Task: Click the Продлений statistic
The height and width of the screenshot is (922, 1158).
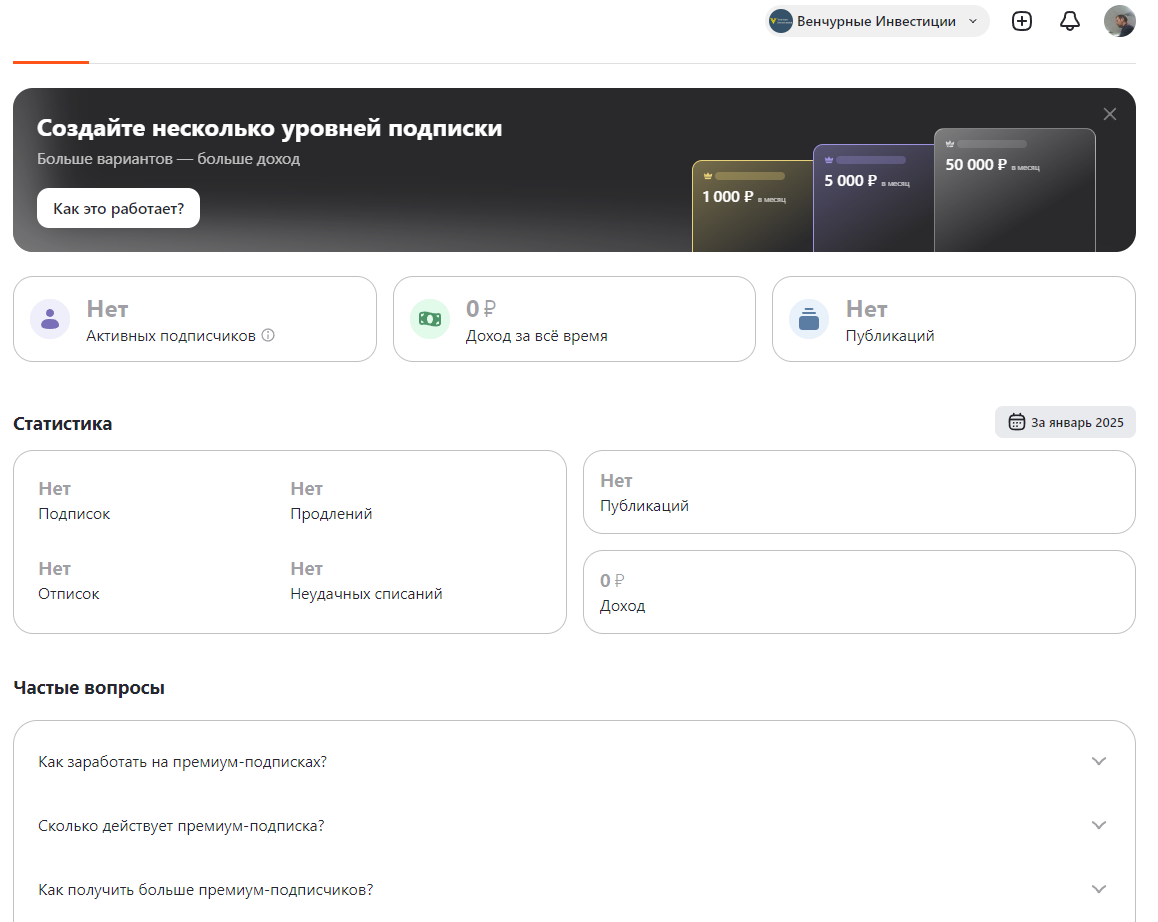Action: click(x=331, y=501)
